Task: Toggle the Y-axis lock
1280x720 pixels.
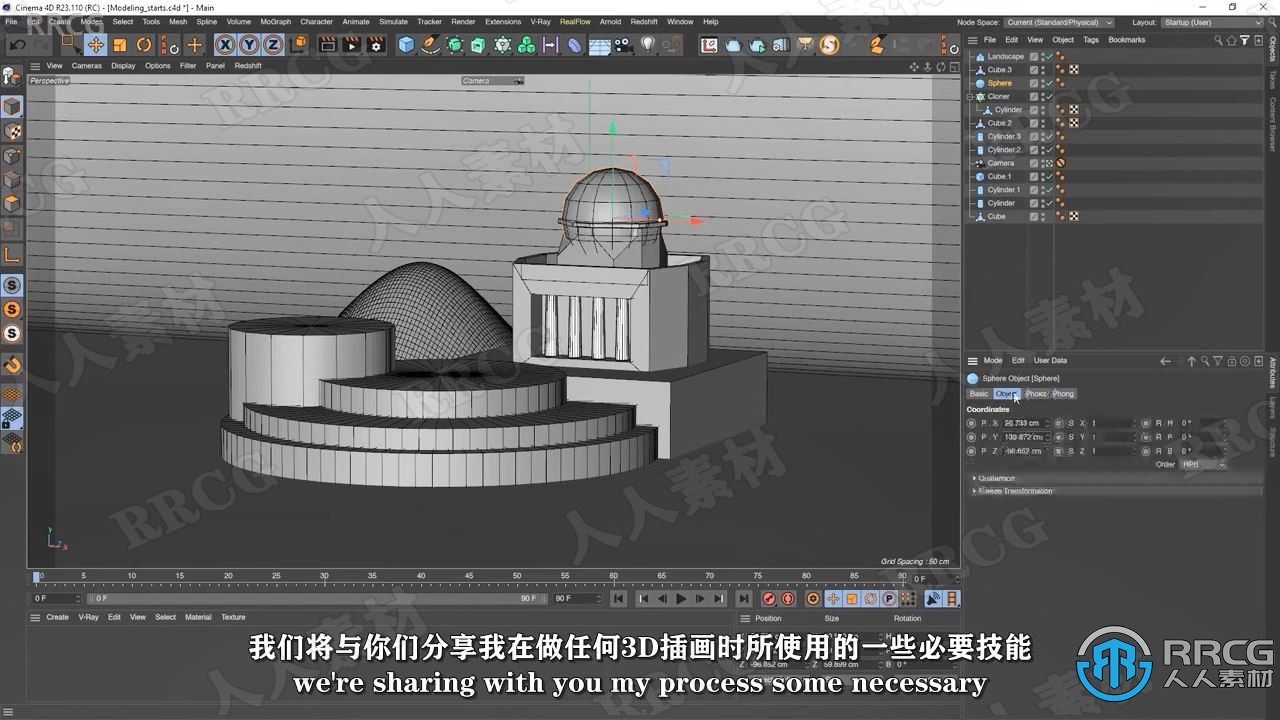Action: (x=248, y=45)
